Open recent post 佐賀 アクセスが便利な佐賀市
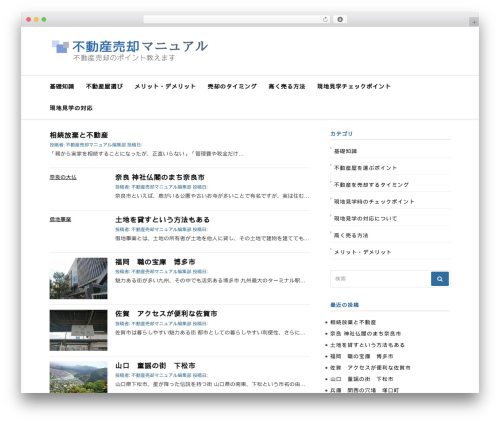Image resolution: width=500 pixels, height=423 pixels. (370, 368)
